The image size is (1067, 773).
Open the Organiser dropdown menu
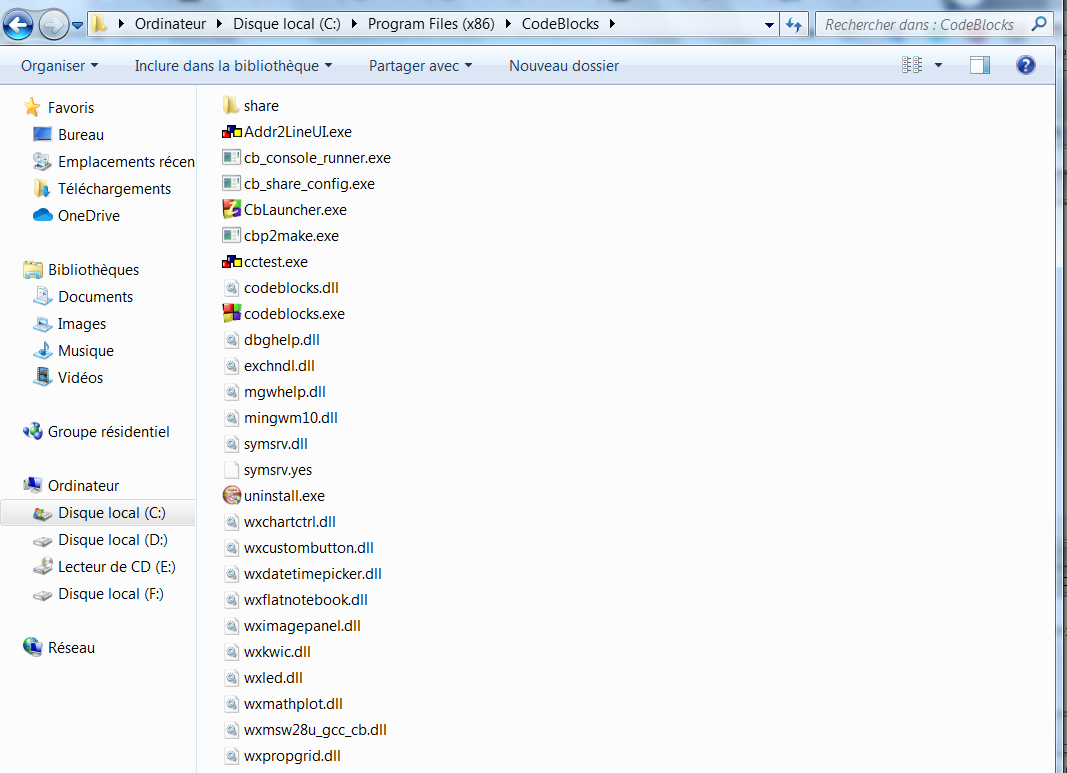pos(60,66)
